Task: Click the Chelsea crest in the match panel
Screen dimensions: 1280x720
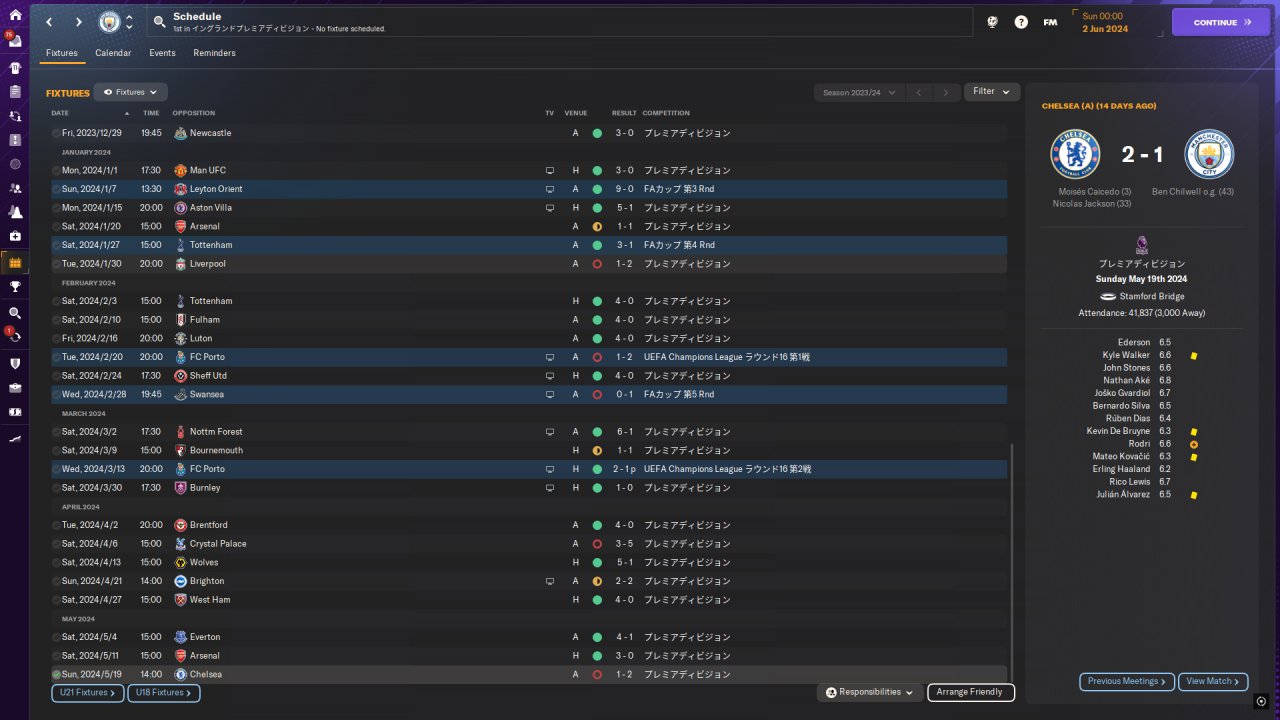Action: 1075,154
